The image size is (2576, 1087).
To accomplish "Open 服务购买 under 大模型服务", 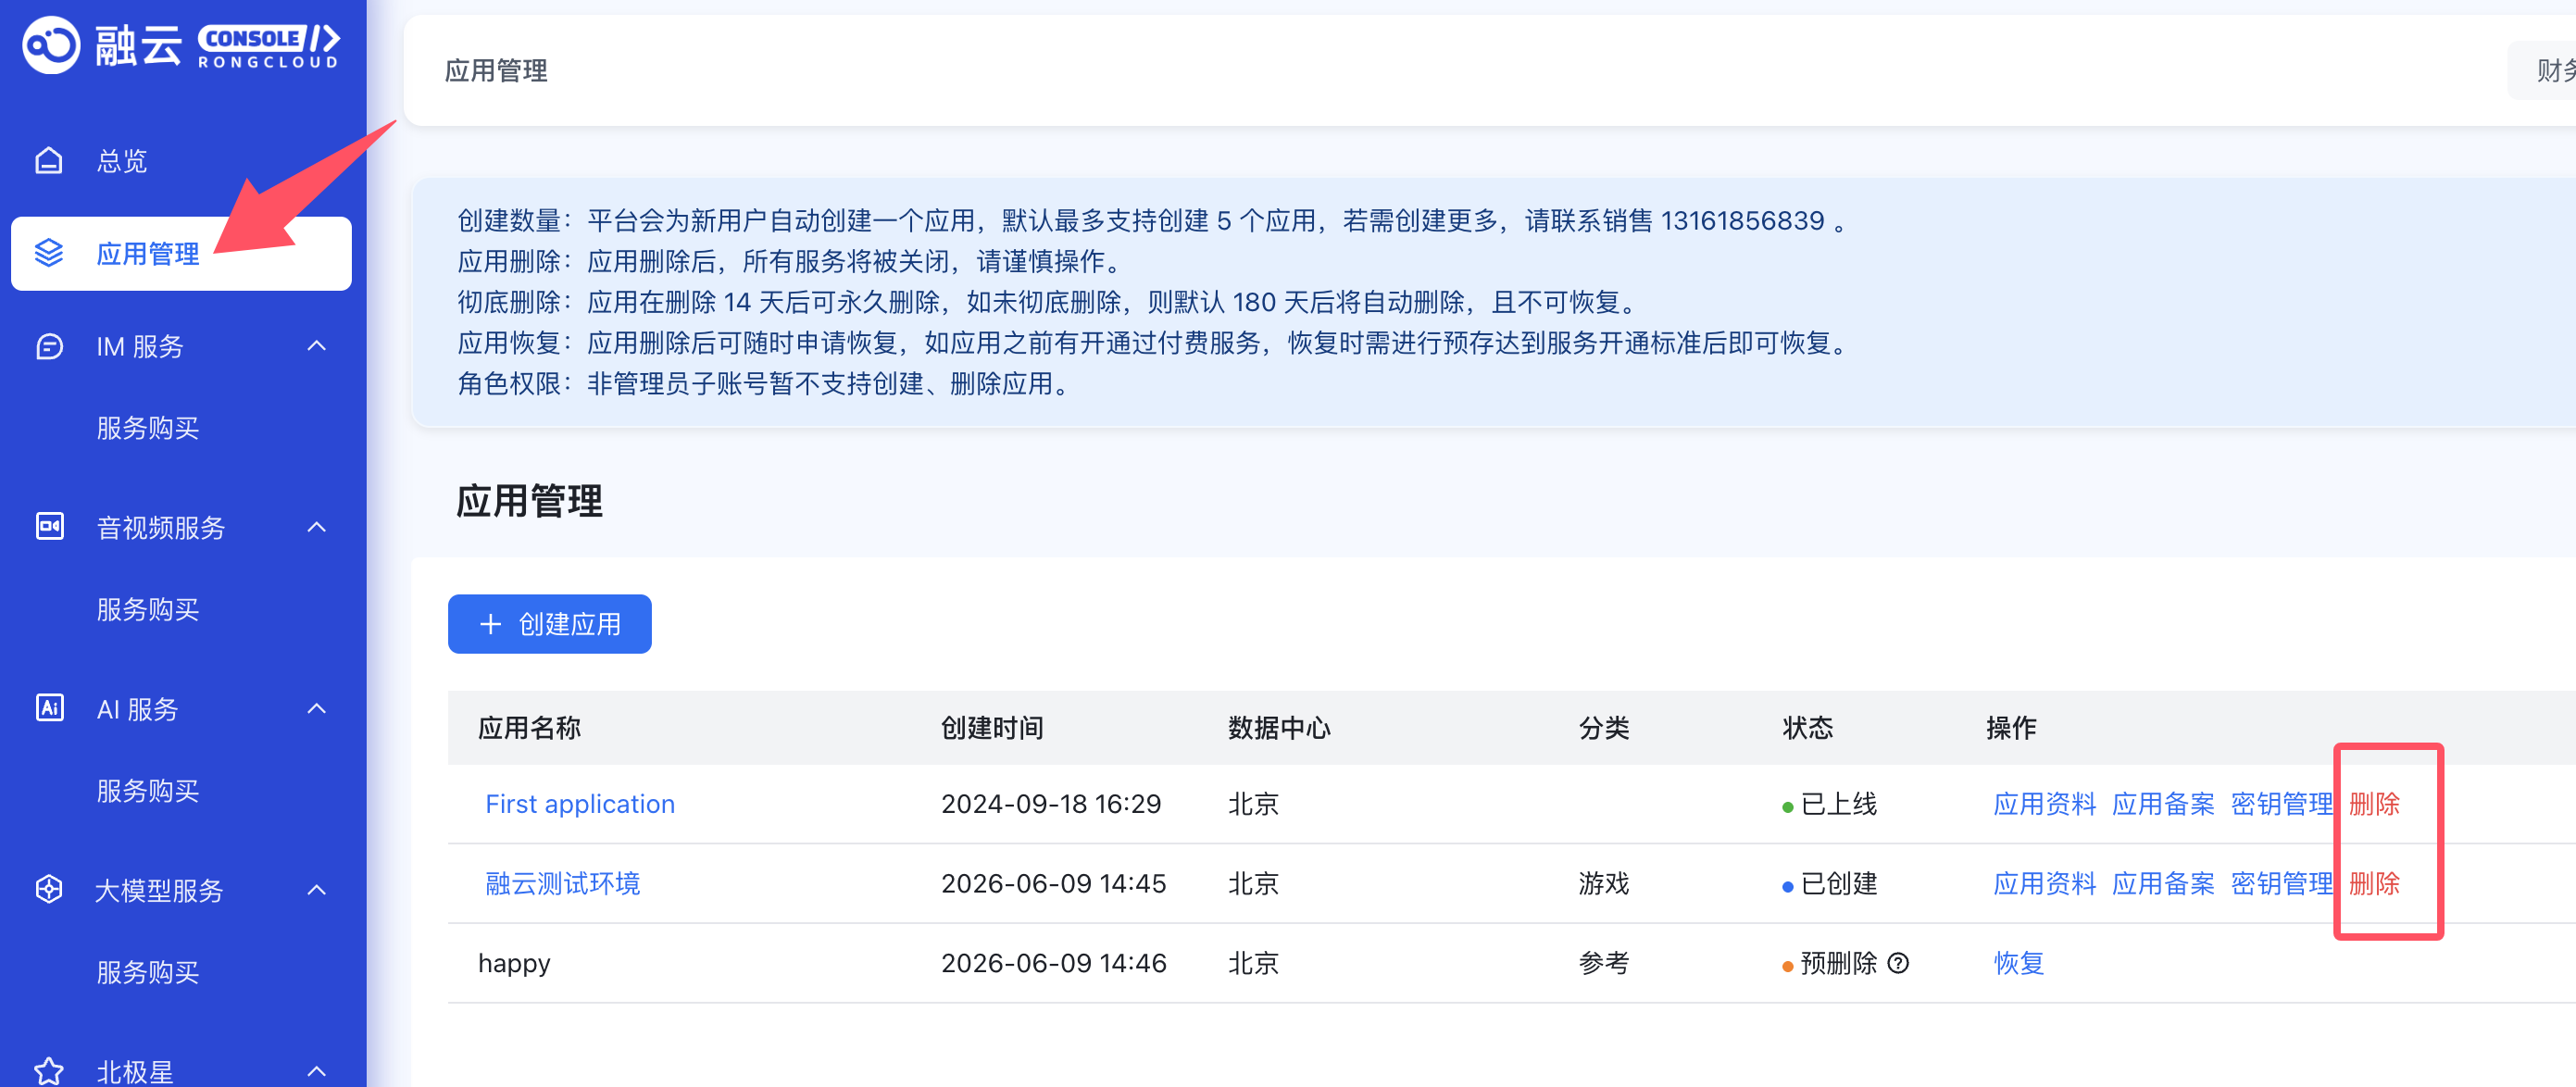I will pos(148,972).
